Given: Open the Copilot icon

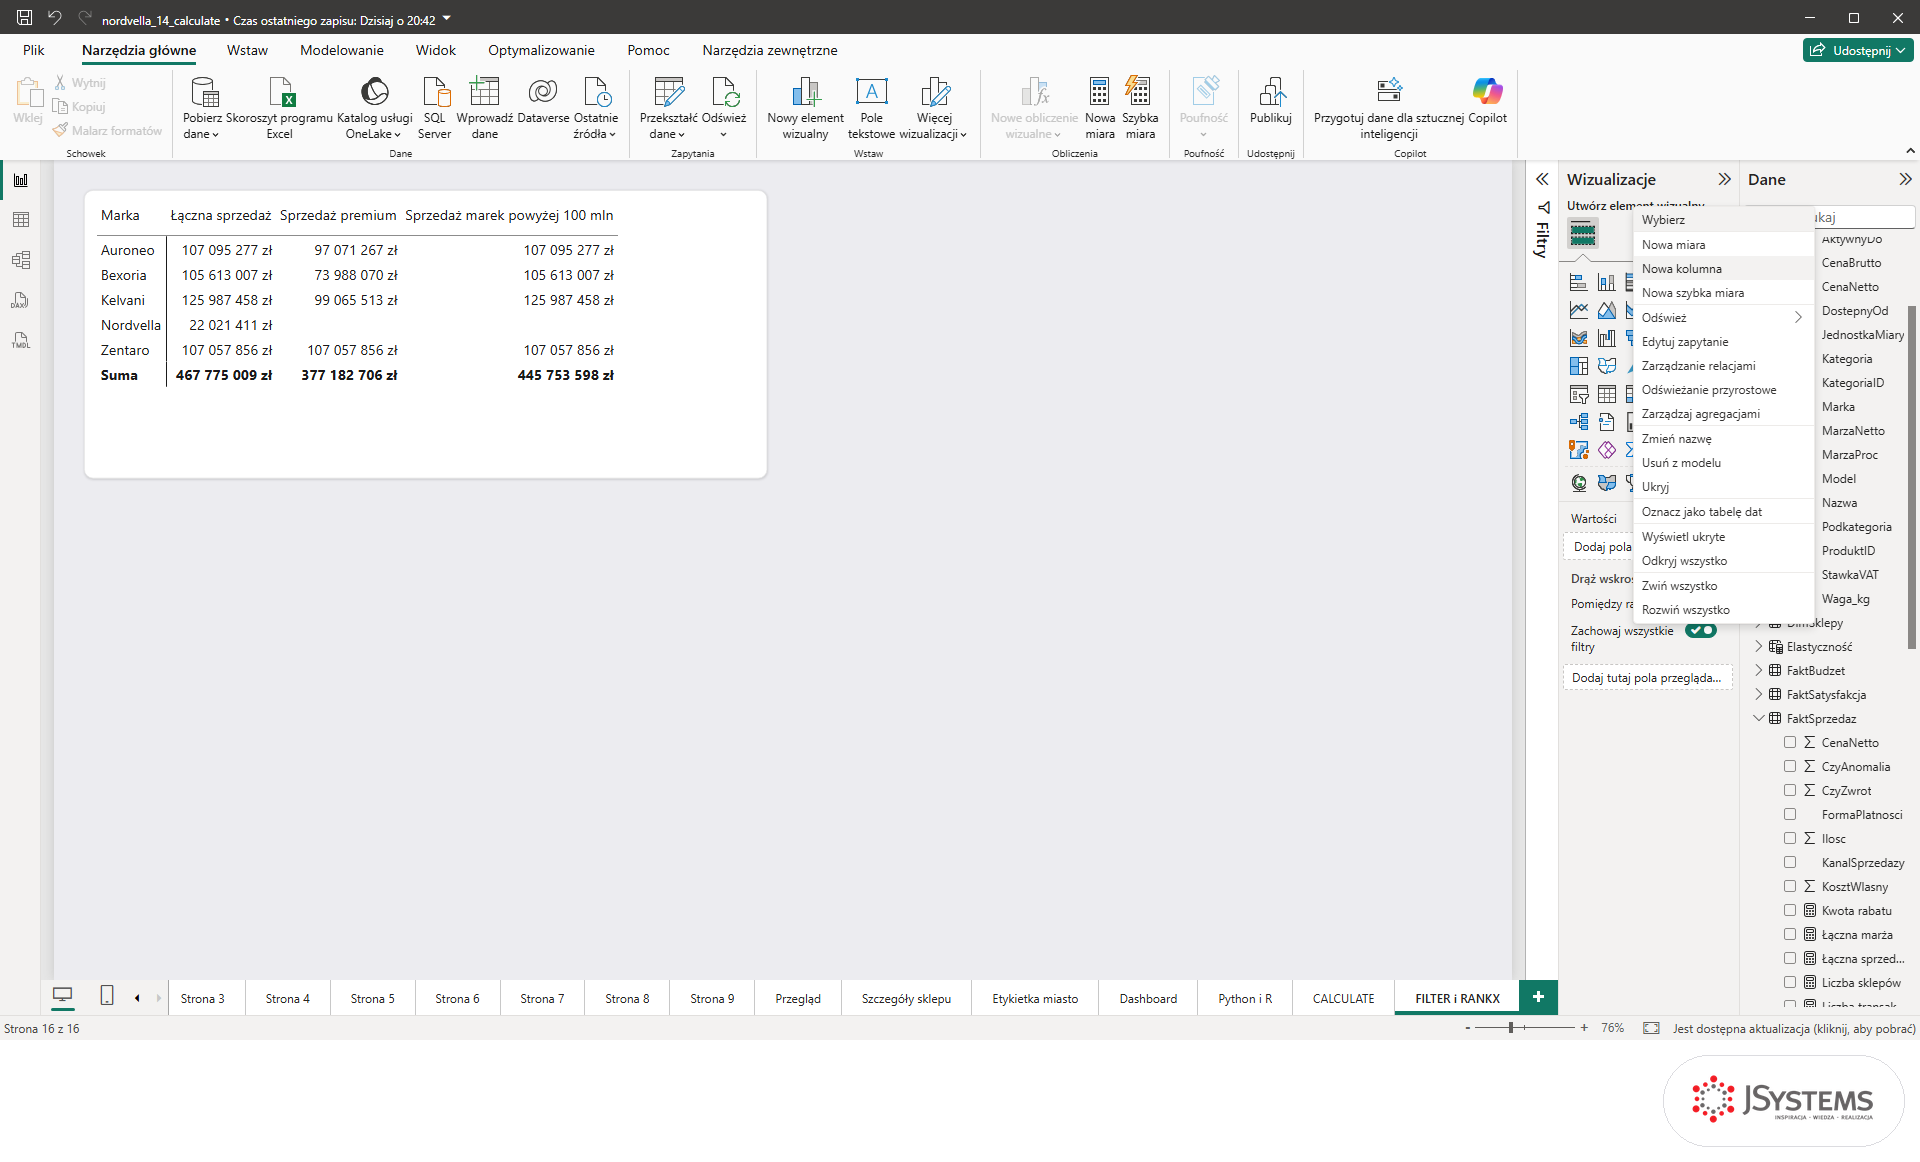Looking at the screenshot, I should (x=1487, y=92).
